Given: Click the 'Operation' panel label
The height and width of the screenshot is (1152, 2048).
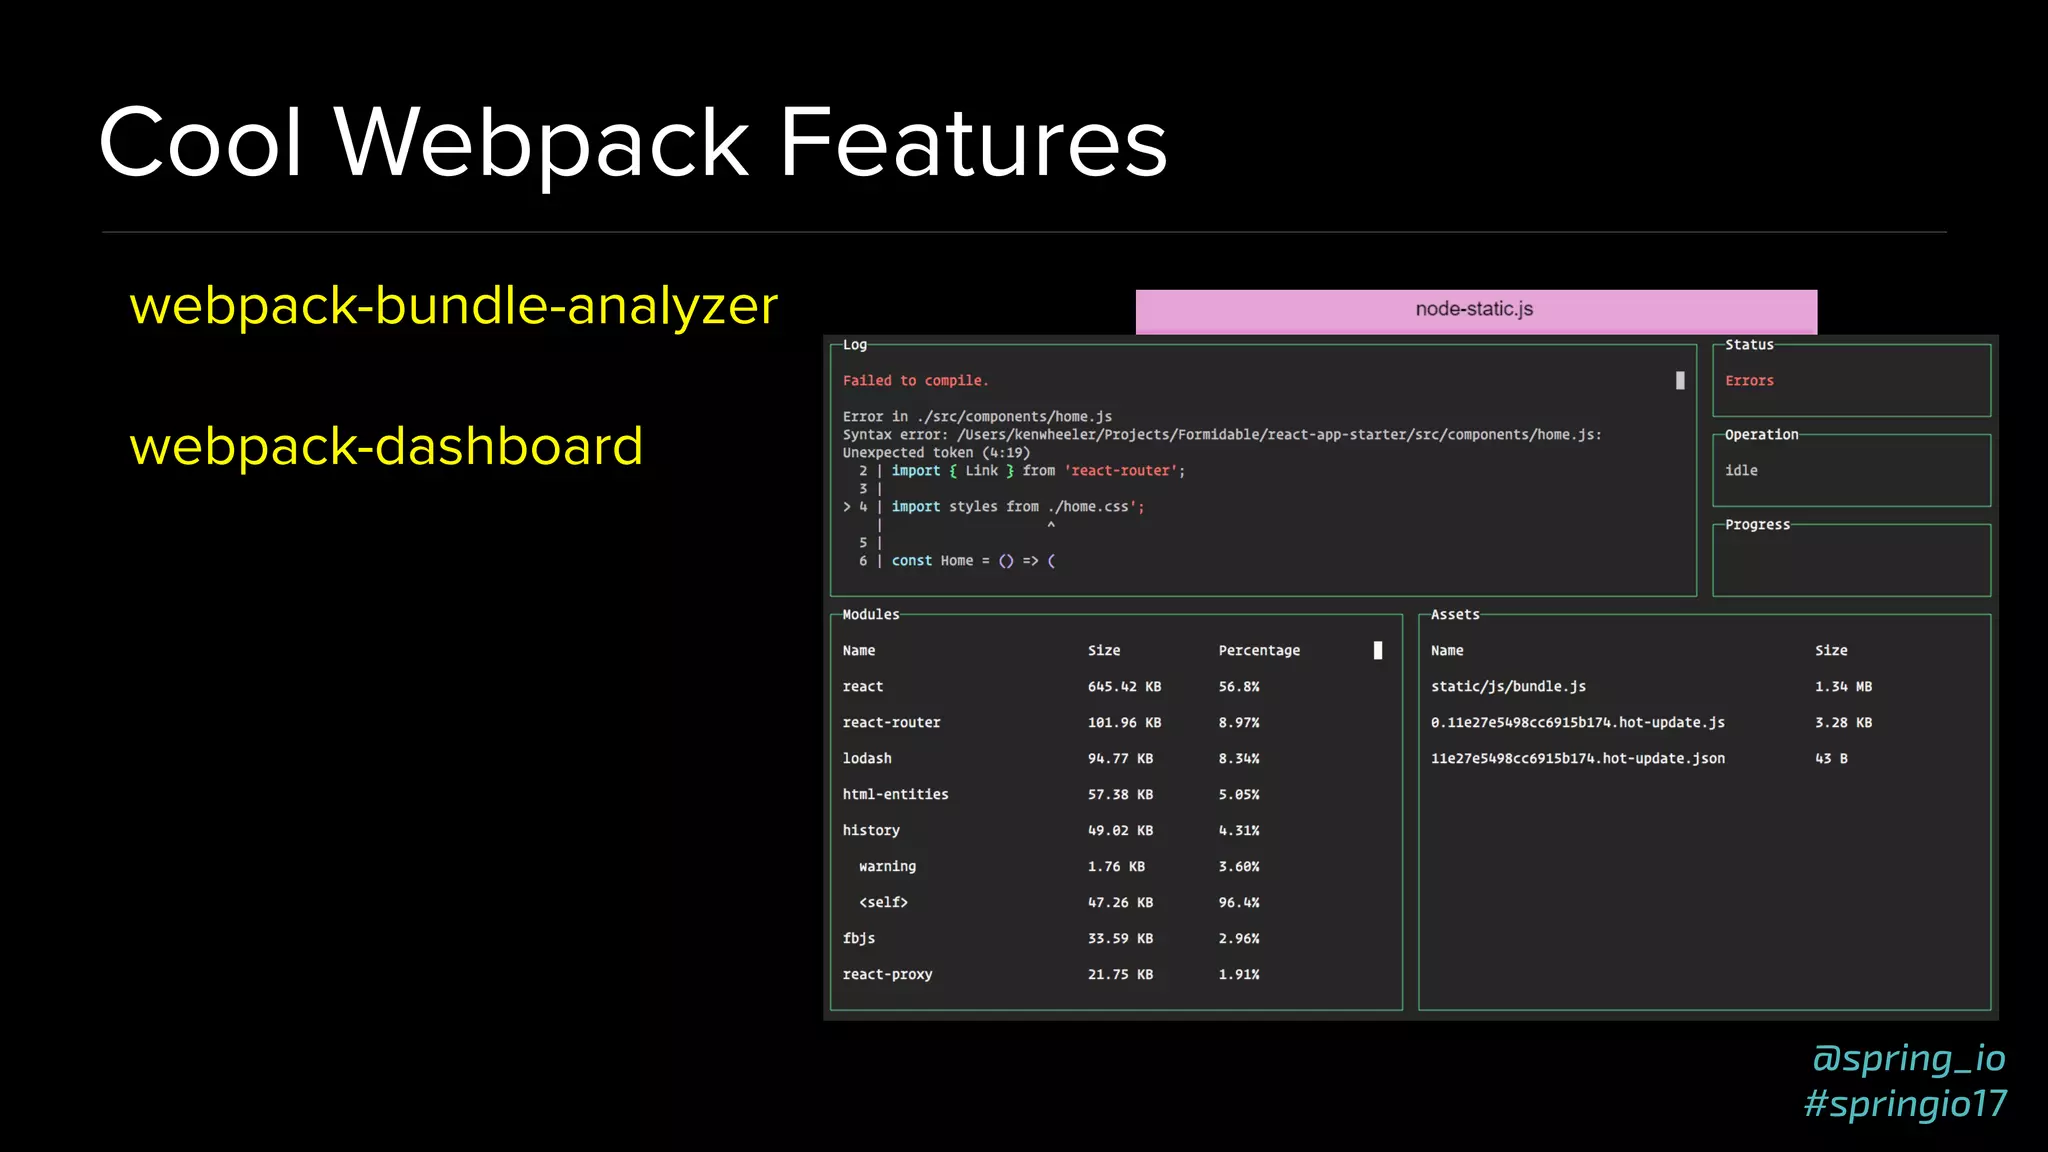Looking at the screenshot, I should pyautogui.click(x=1761, y=435).
